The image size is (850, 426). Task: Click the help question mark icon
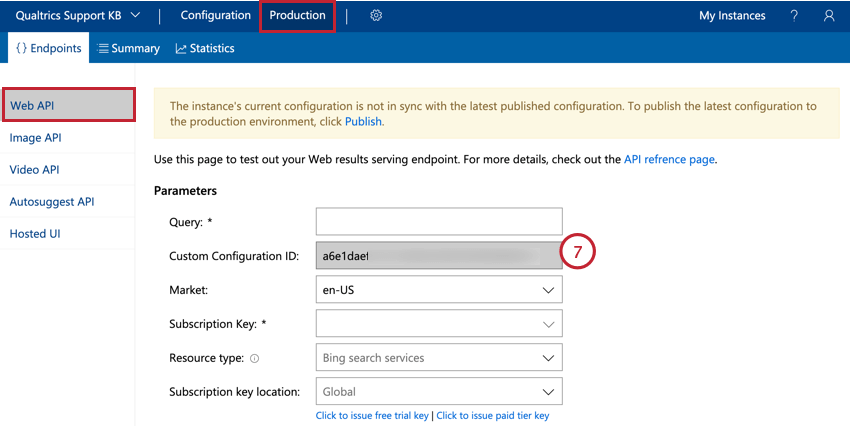click(x=794, y=16)
